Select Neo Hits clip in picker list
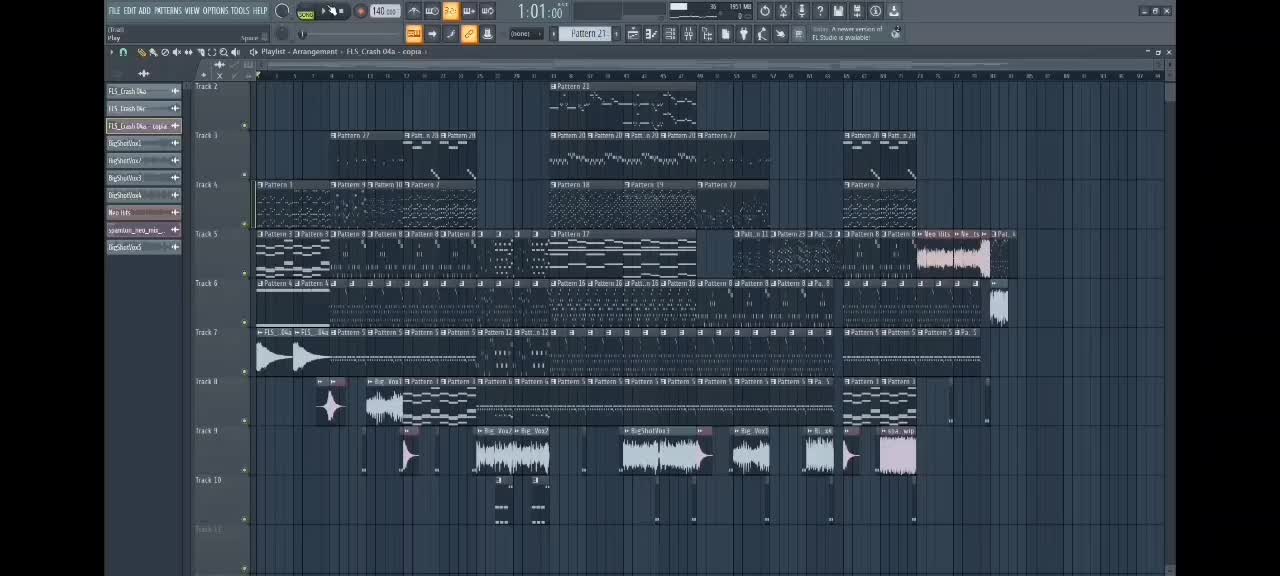This screenshot has height=576, width=1280. coord(143,212)
